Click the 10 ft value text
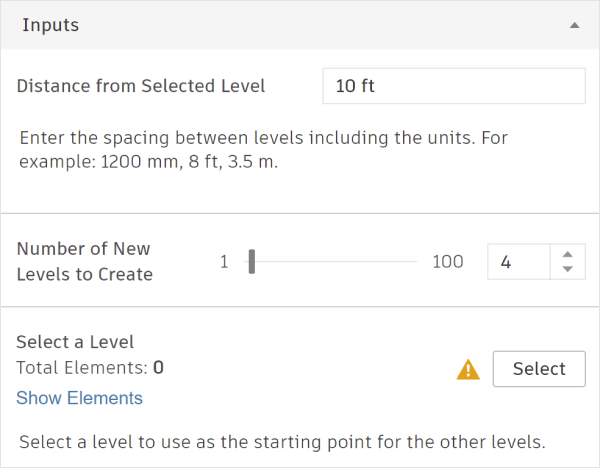 pos(355,86)
